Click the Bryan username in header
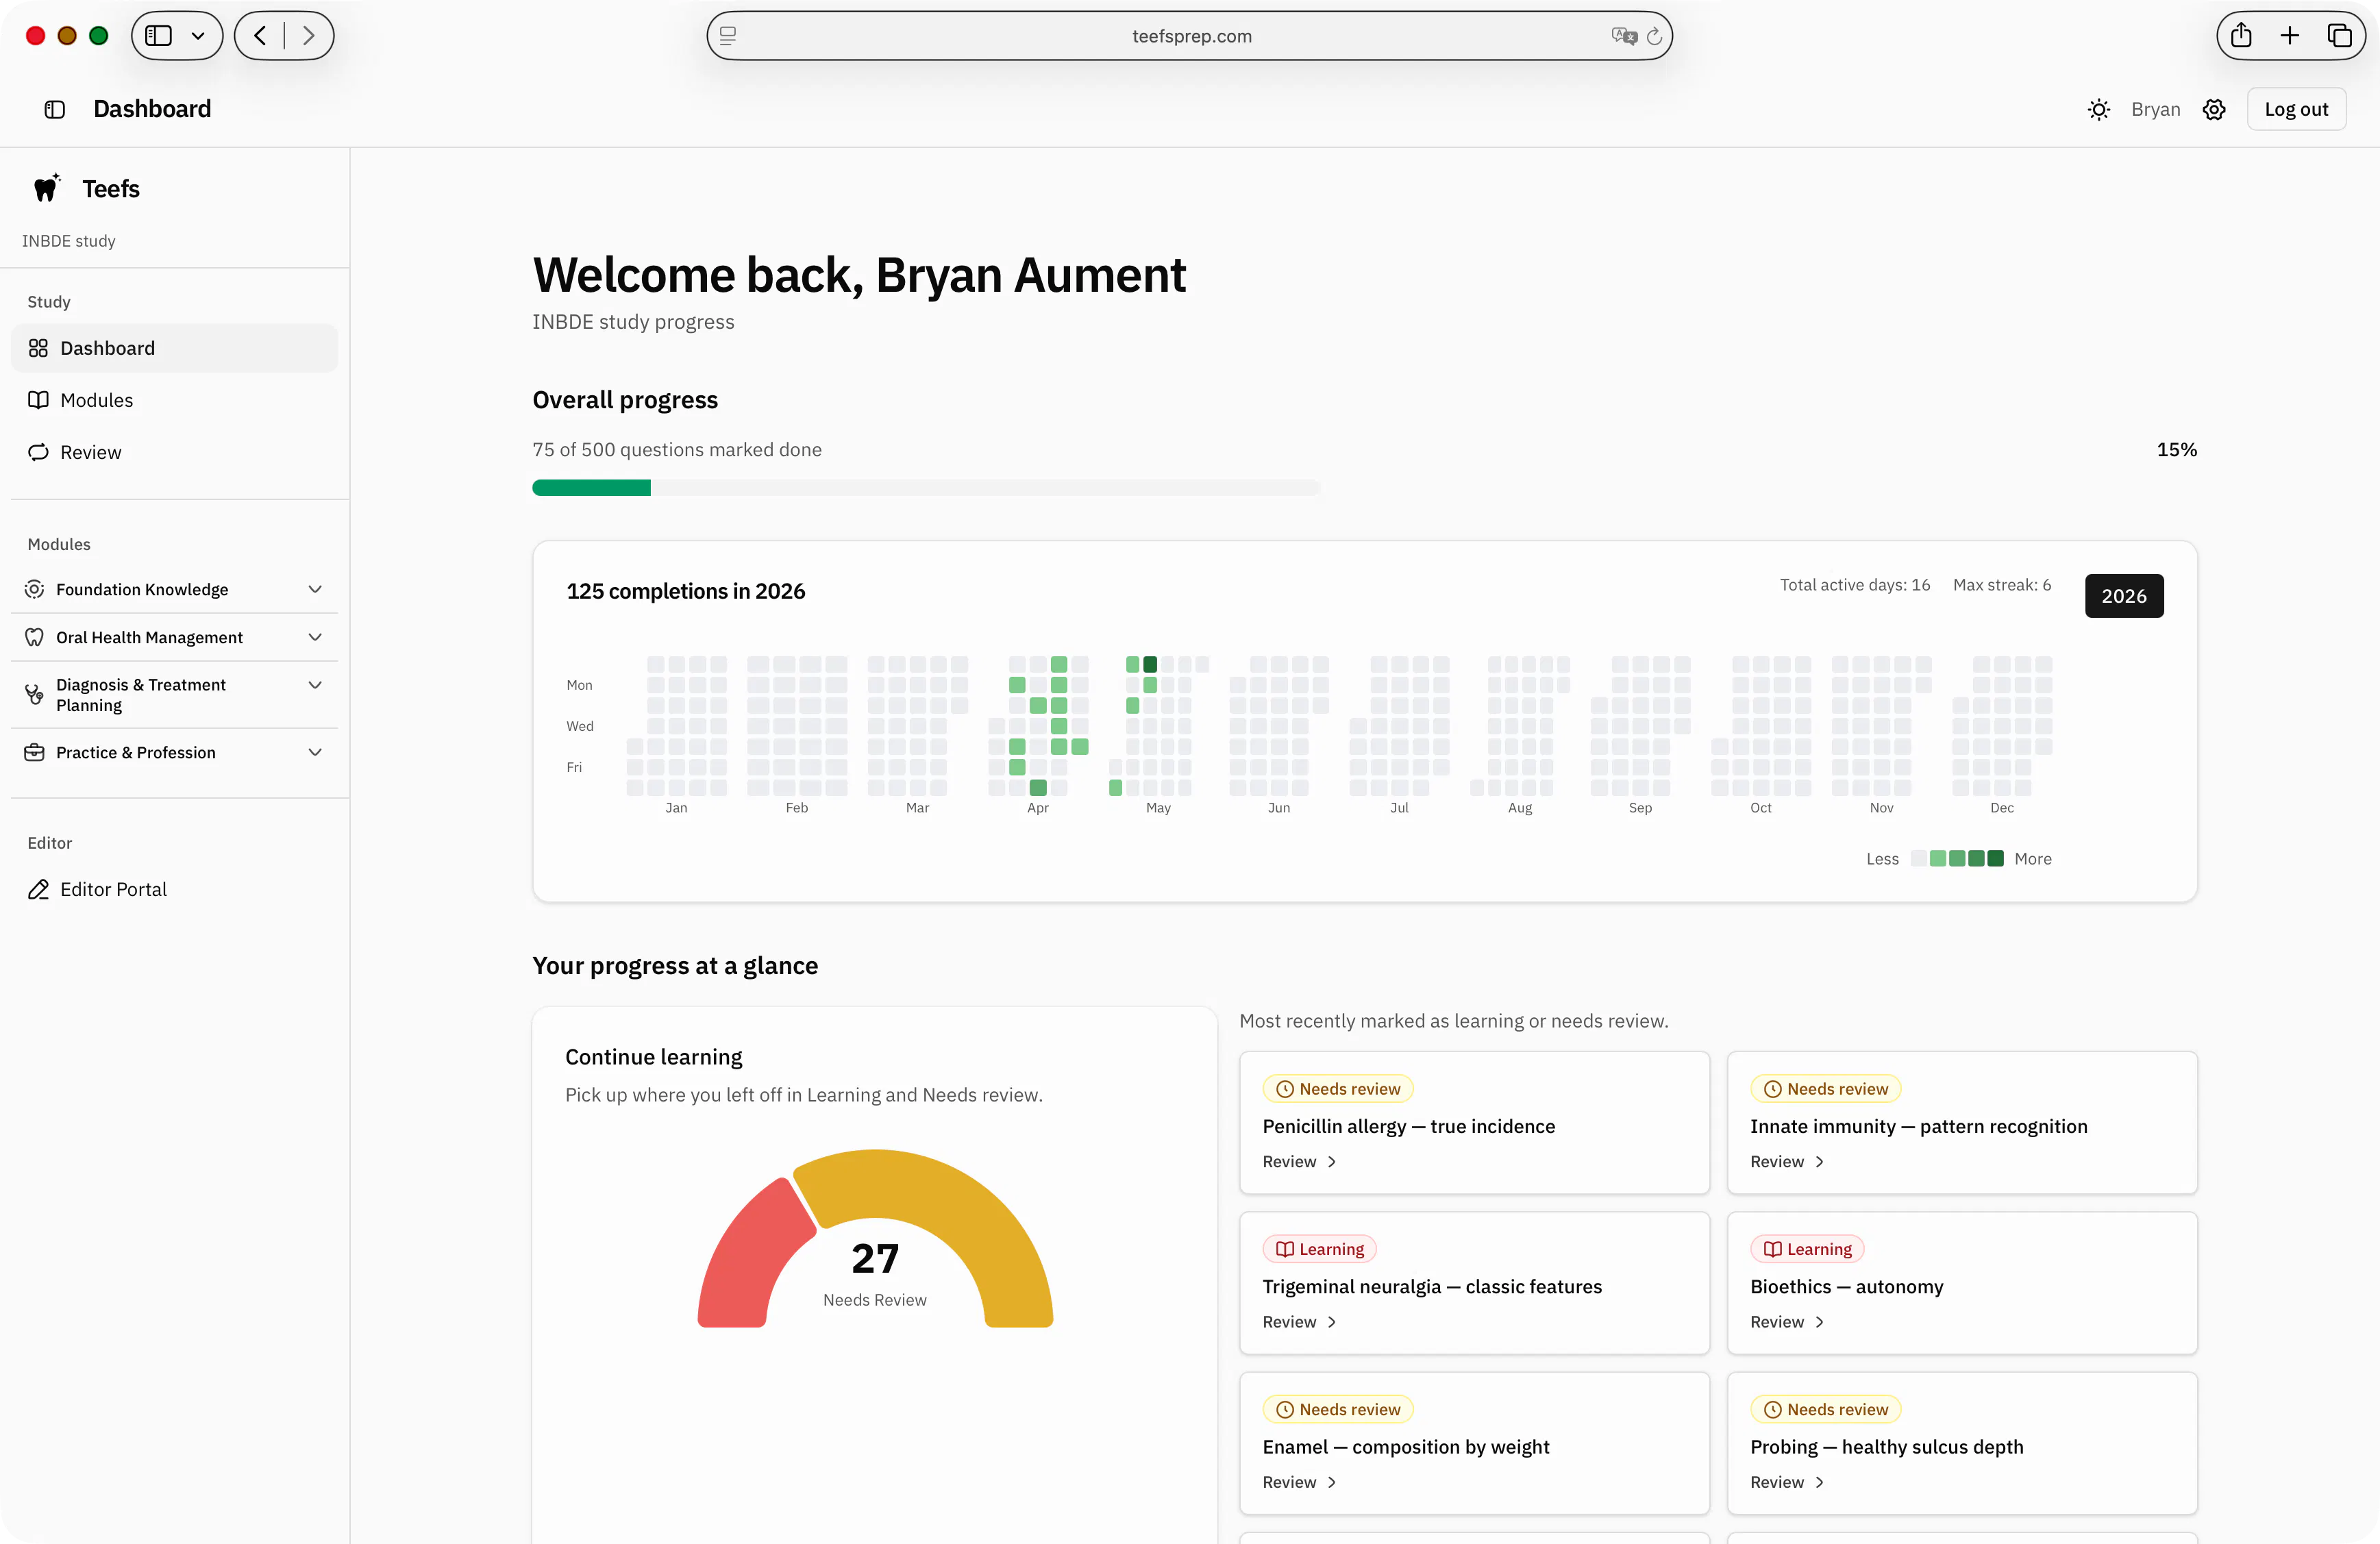The image size is (2380, 1544). pyautogui.click(x=2155, y=109)
